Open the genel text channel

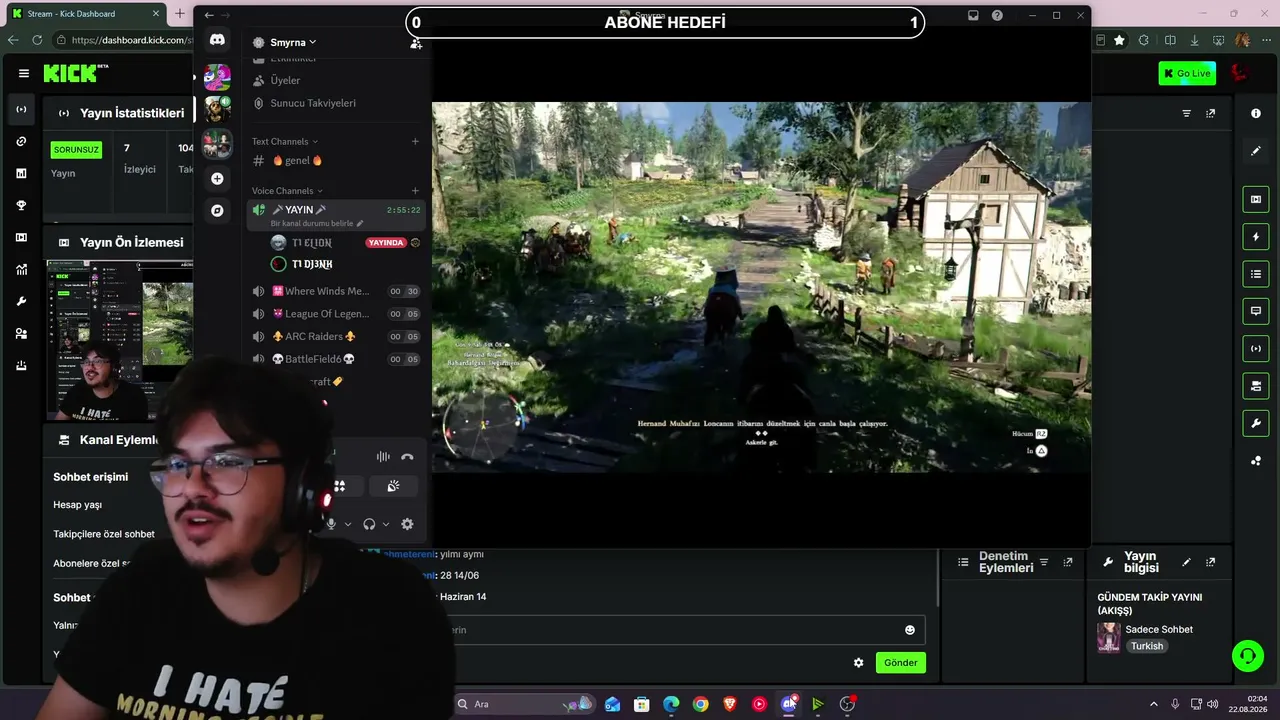[338, 160]
